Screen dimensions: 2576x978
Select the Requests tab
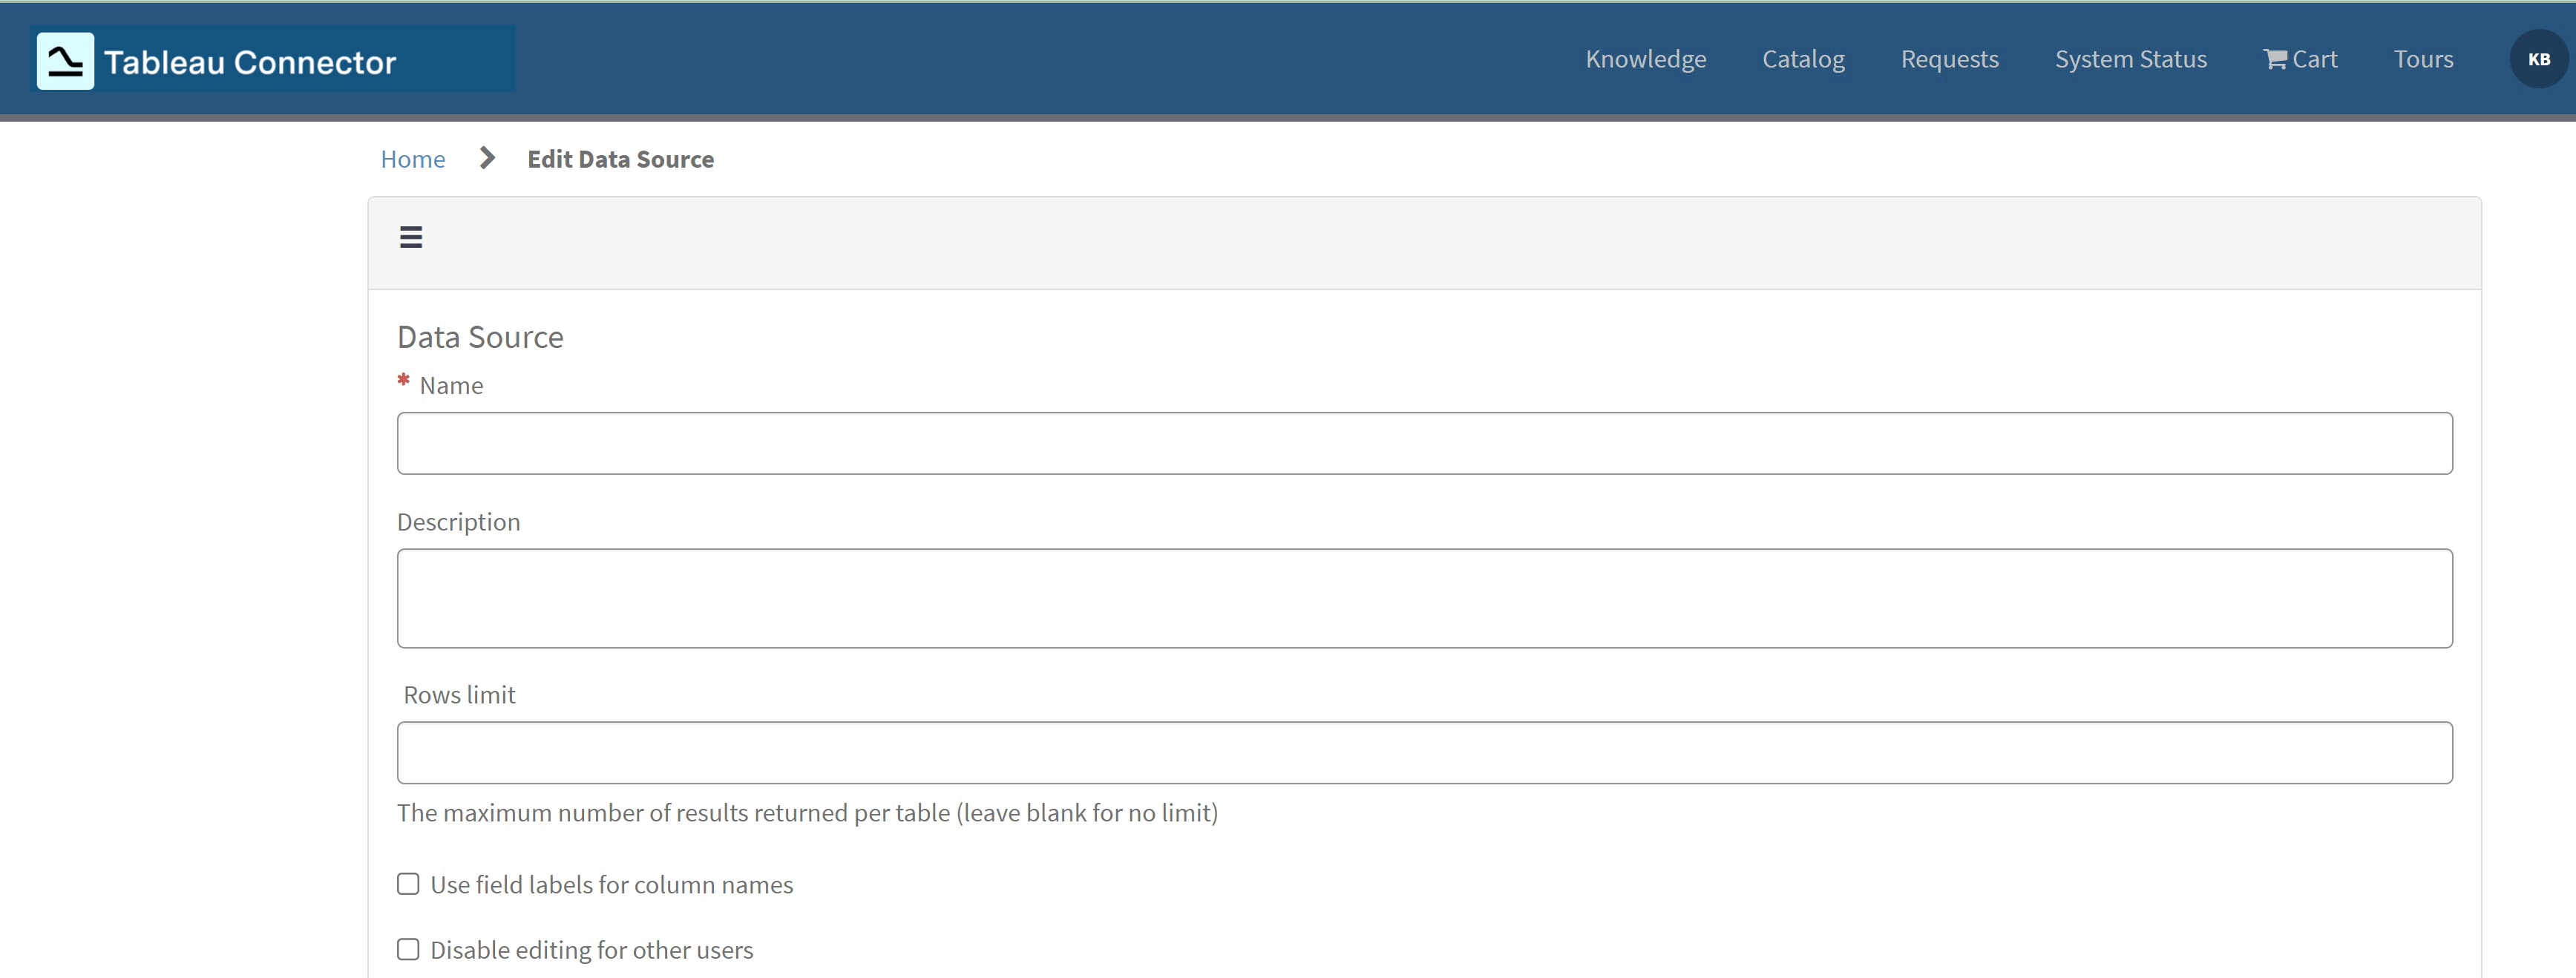click(x=1949, y=59)
